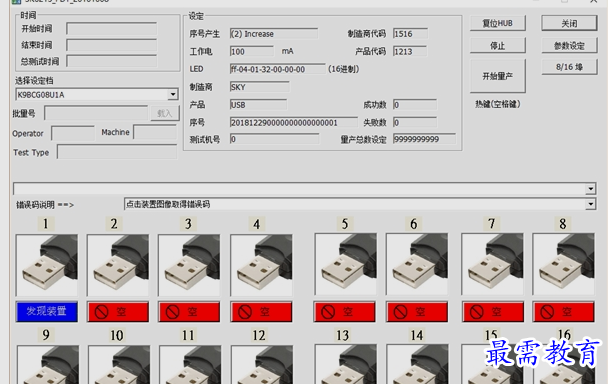
Task: Click the 热键(空格键) hotkey label
Action: click(497, 104)
